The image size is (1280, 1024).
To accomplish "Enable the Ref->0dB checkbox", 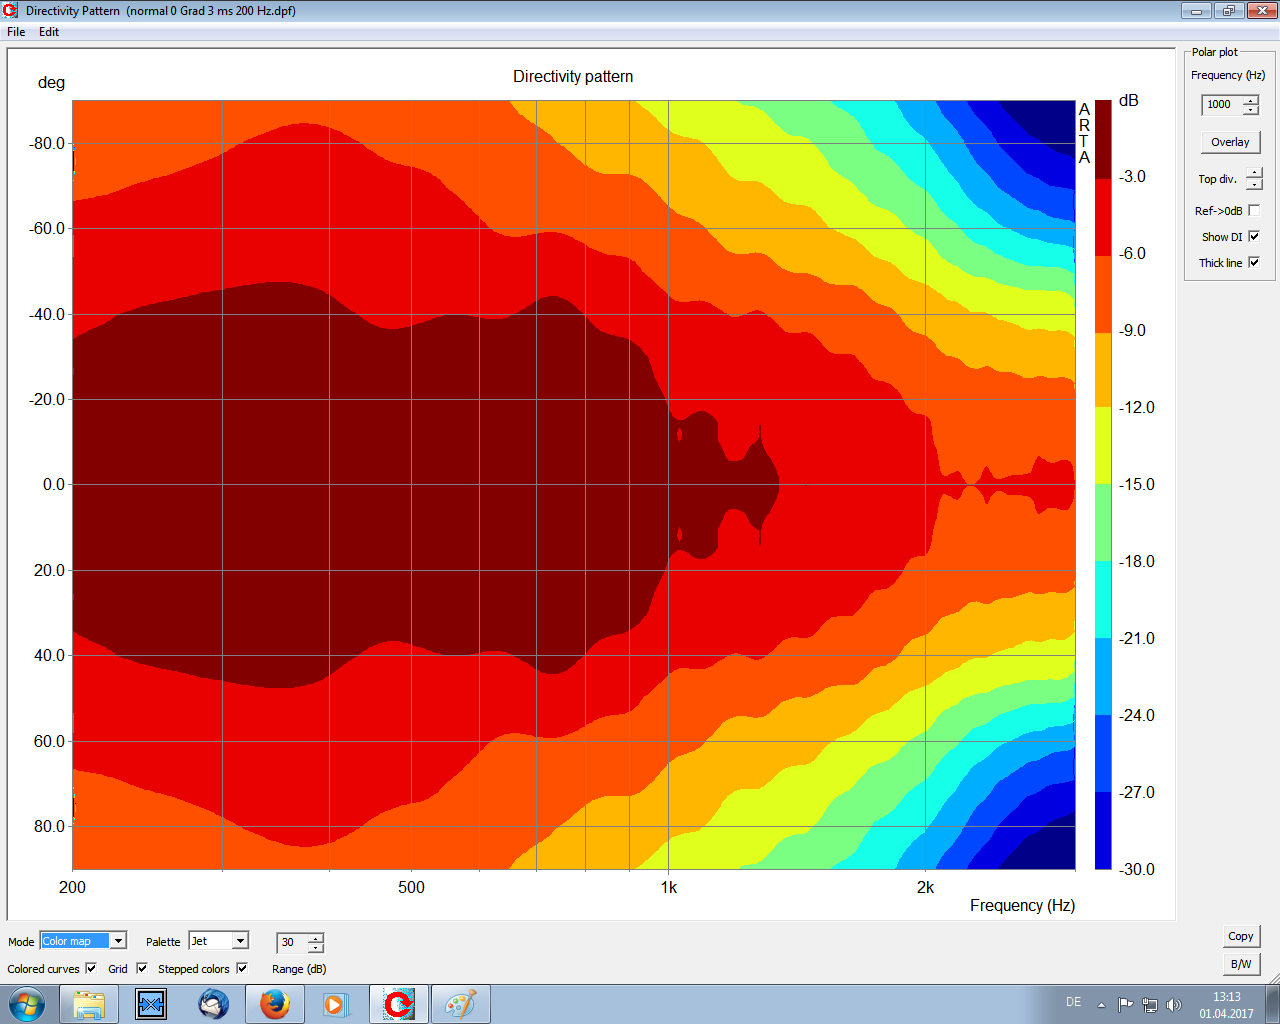I will click(x=1254, y=211).
